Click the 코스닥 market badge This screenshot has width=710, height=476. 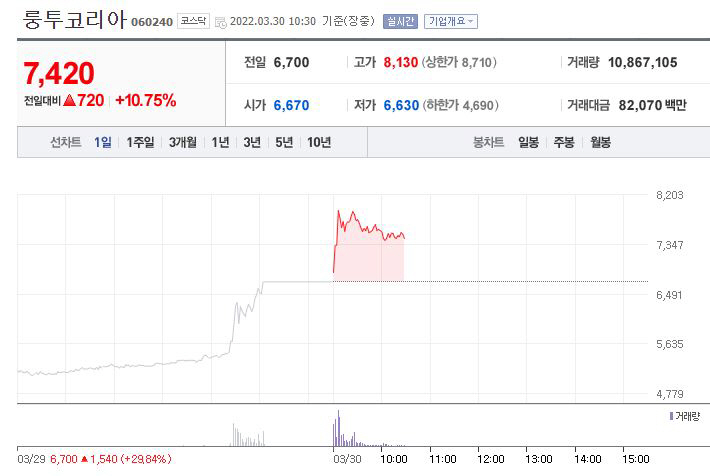[x=192, y=21]
